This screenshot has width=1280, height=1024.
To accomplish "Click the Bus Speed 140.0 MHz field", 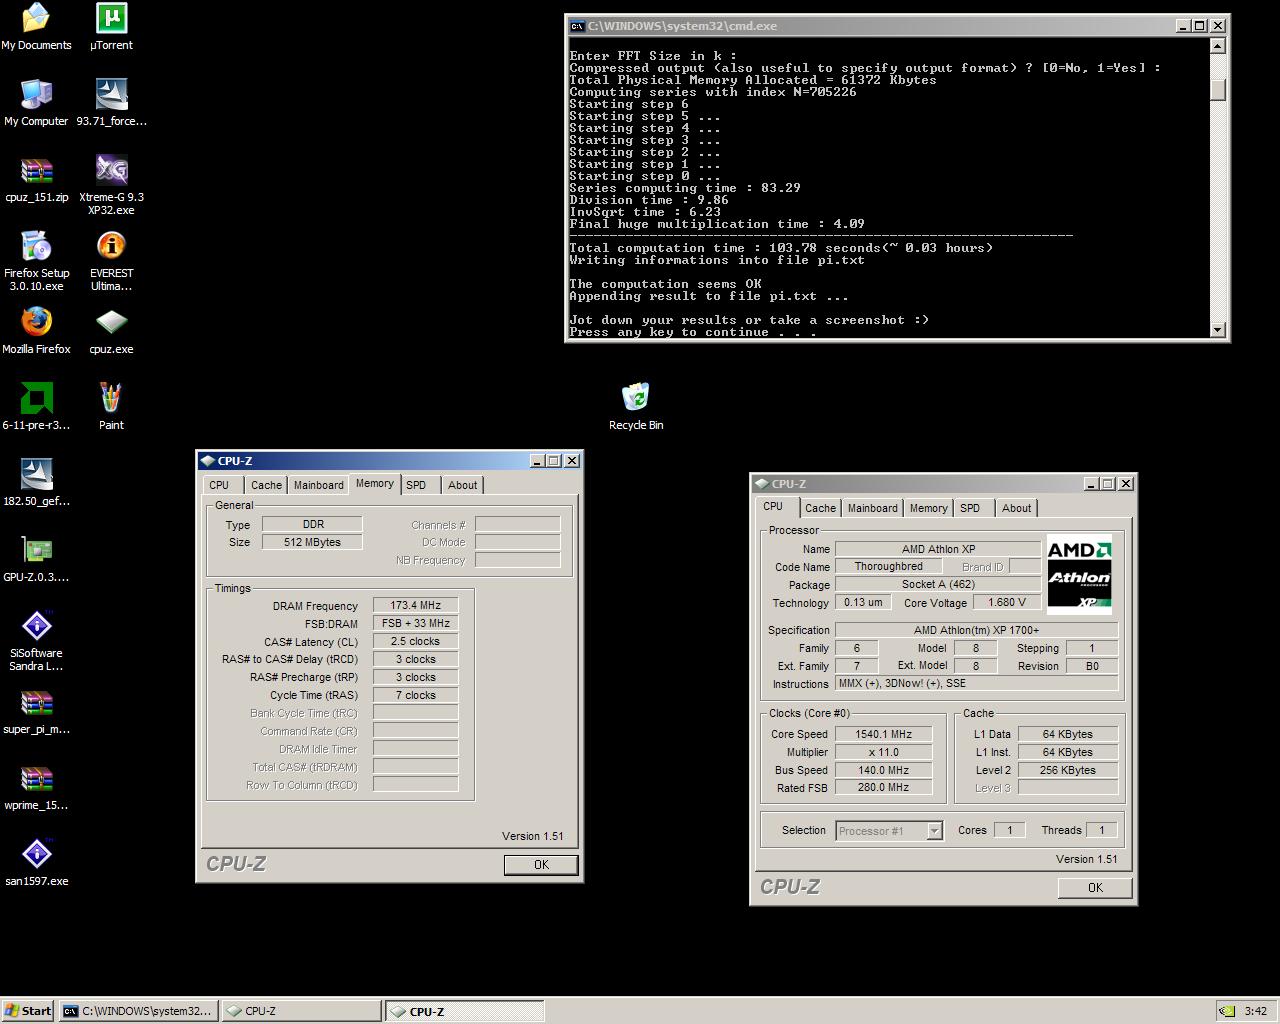I will (x=884, y=770).
